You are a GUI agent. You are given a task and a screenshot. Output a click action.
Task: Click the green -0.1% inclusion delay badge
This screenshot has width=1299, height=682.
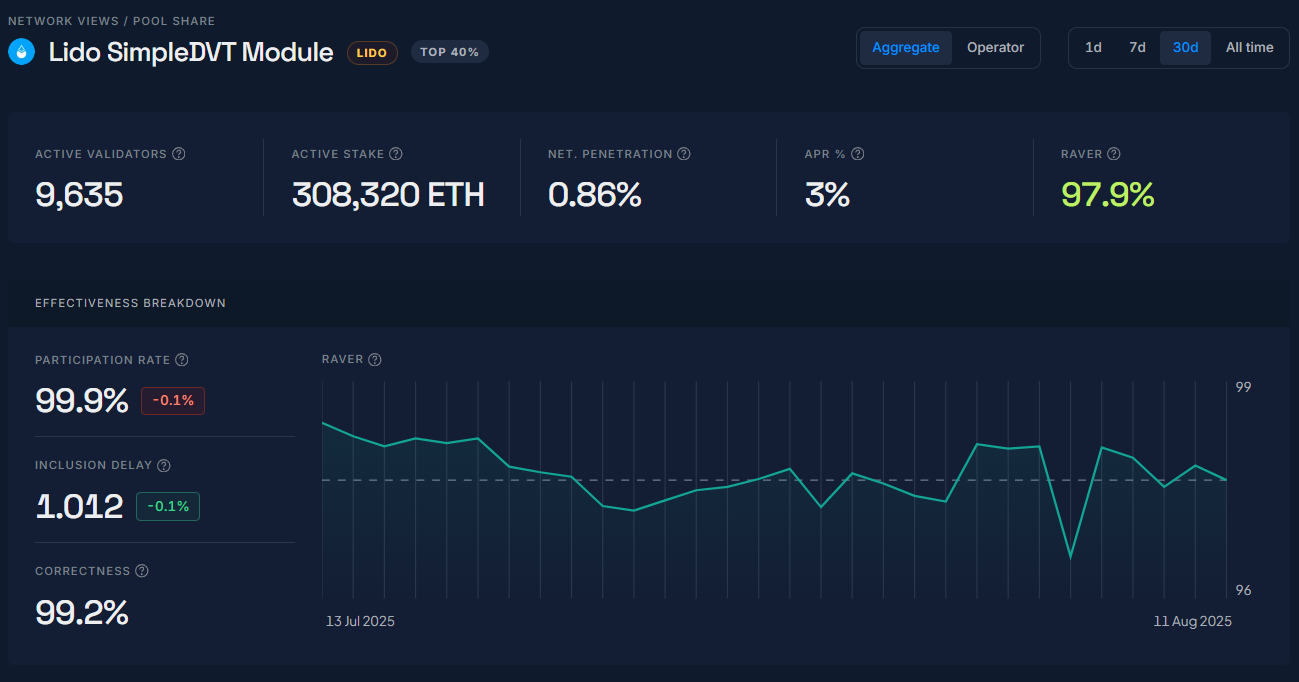[x=168, y=507]
